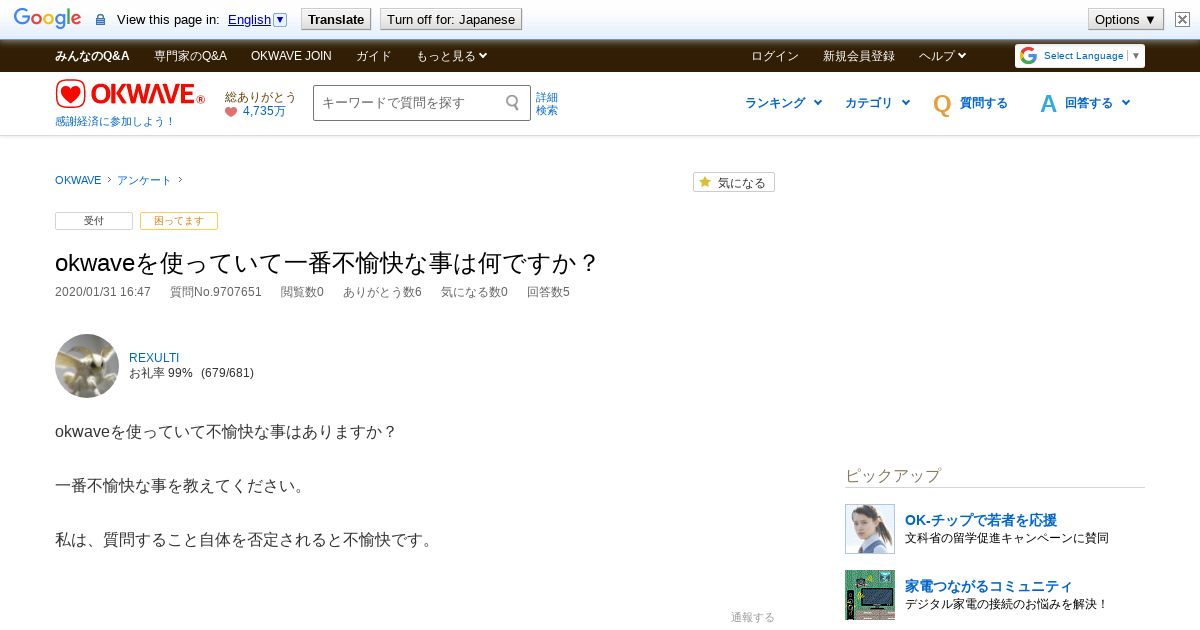1200x630 pixels.
Task: Click 気になる数0 count text
Action: point(474,292)
